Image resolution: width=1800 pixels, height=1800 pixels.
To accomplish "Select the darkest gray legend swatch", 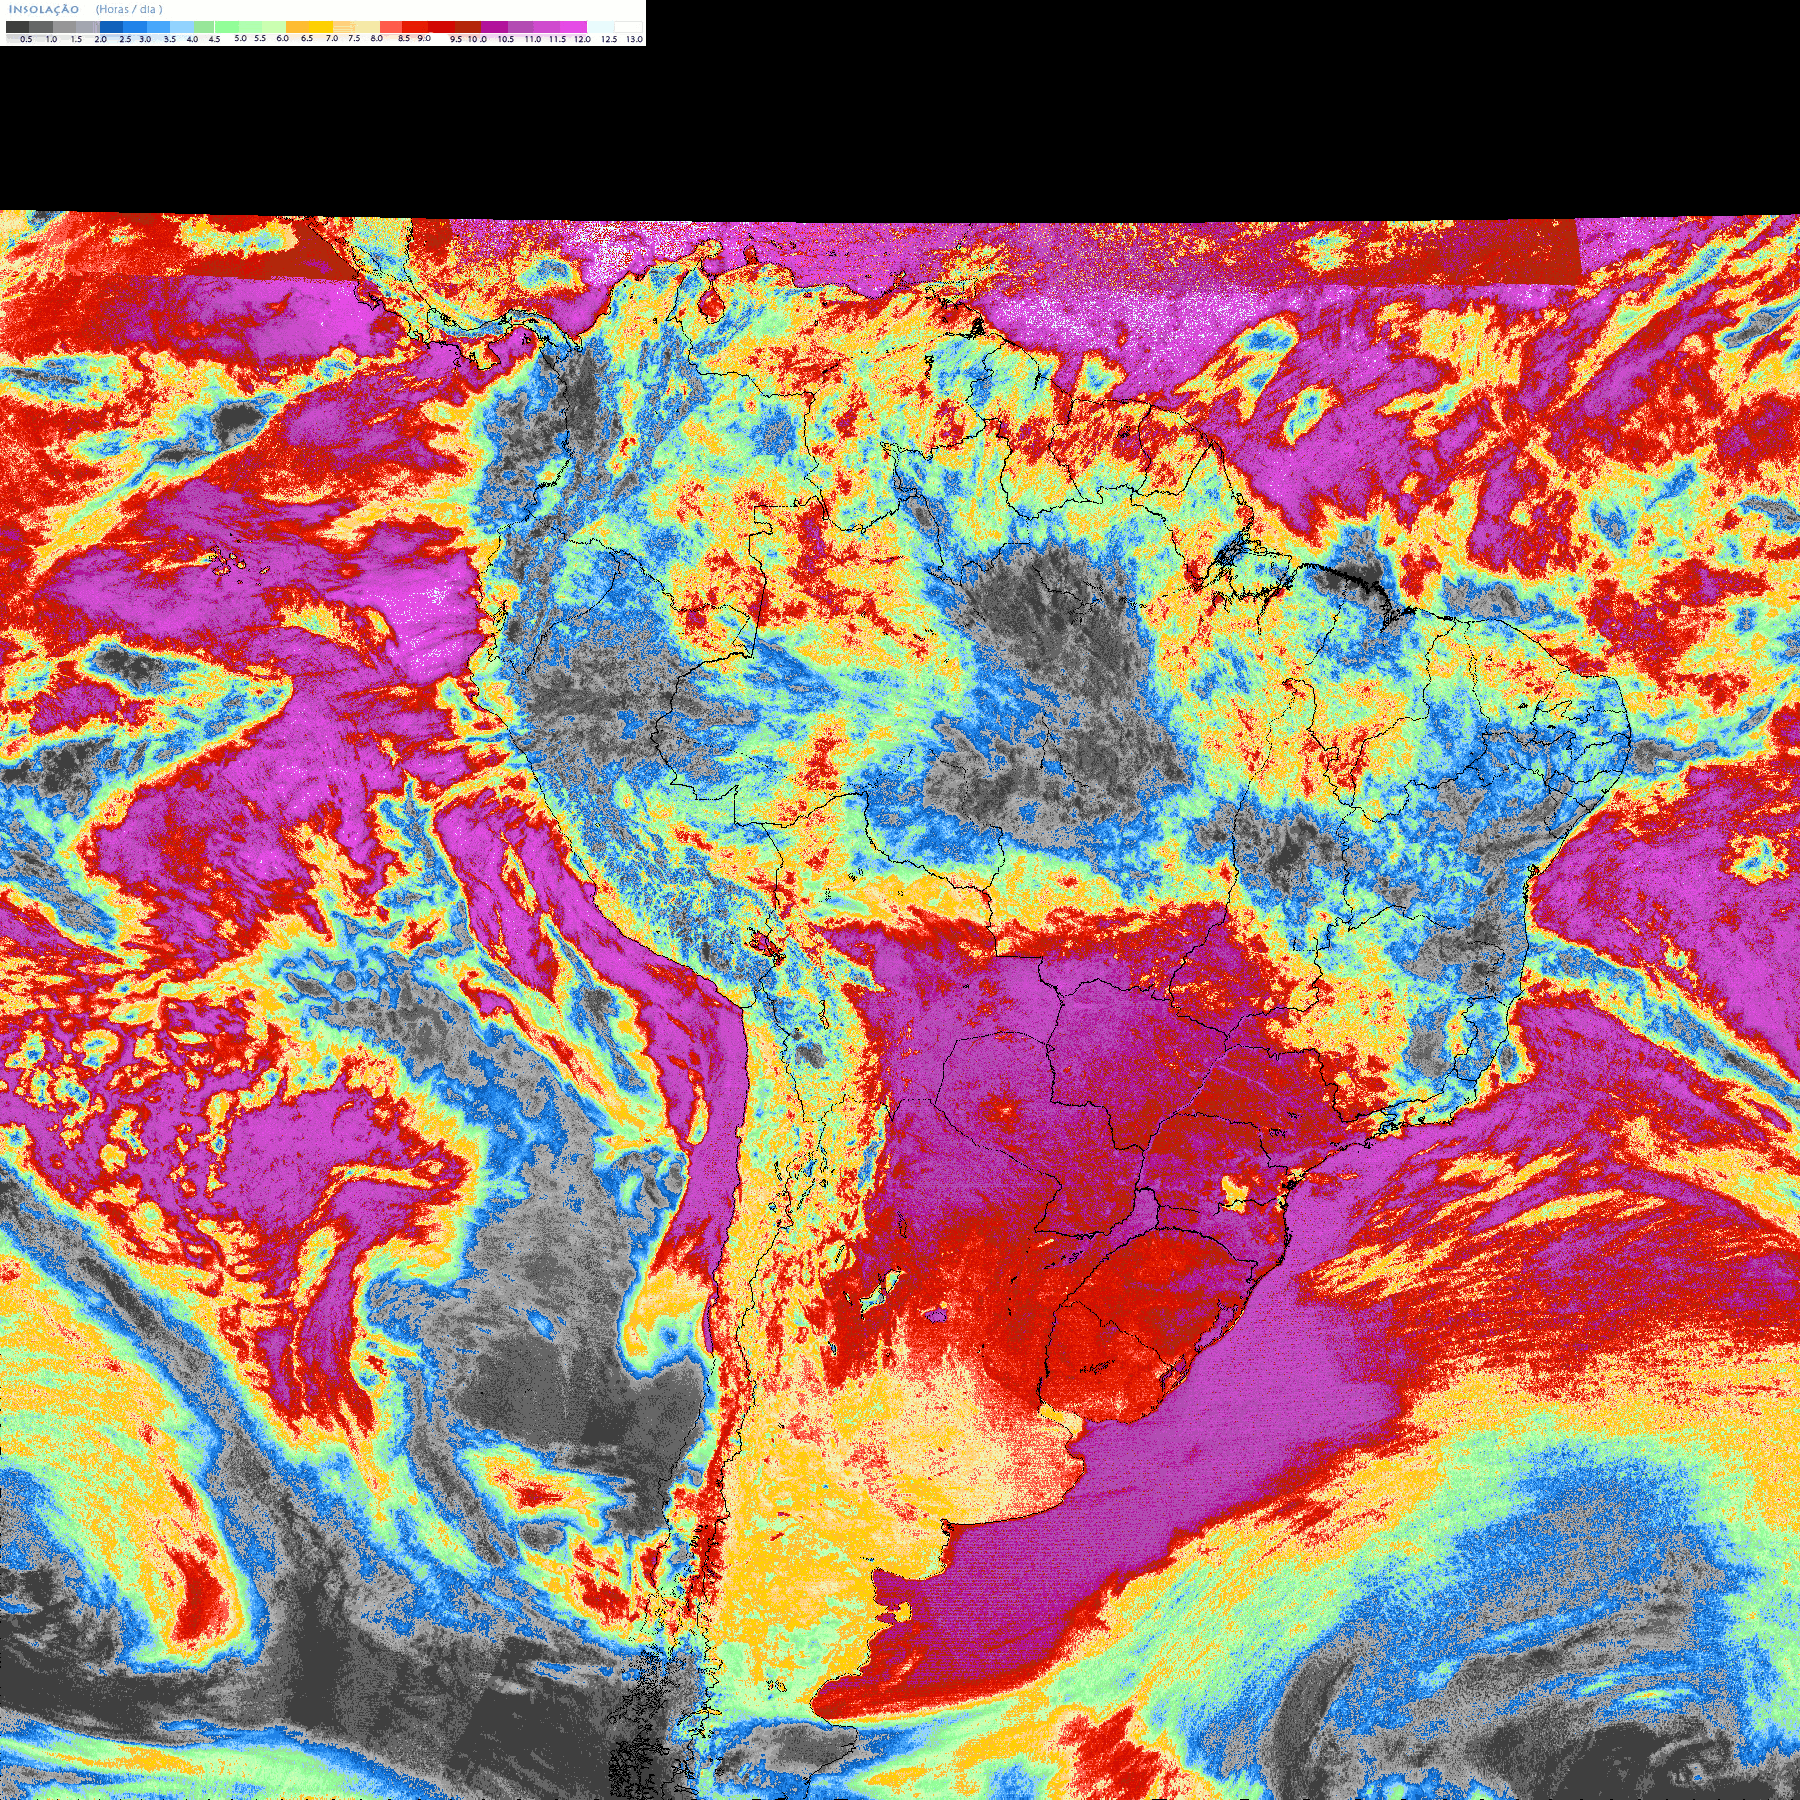I will [x=17, y=27].
